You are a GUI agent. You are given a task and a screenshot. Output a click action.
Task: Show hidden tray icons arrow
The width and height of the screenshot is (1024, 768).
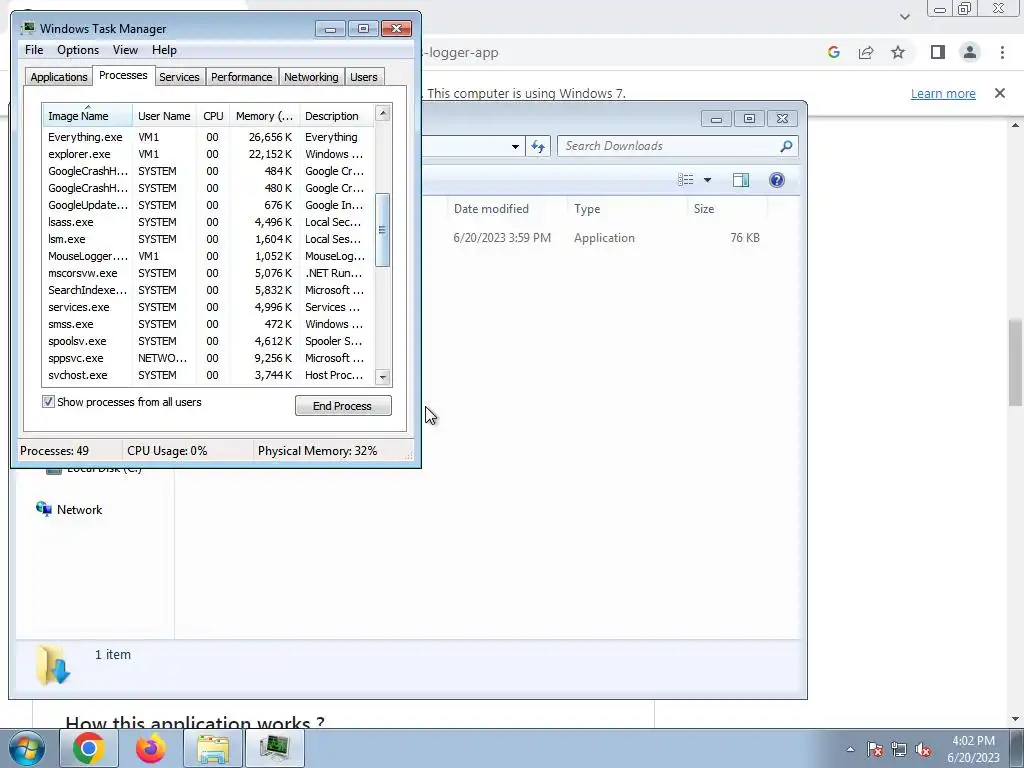click(850, 749)
